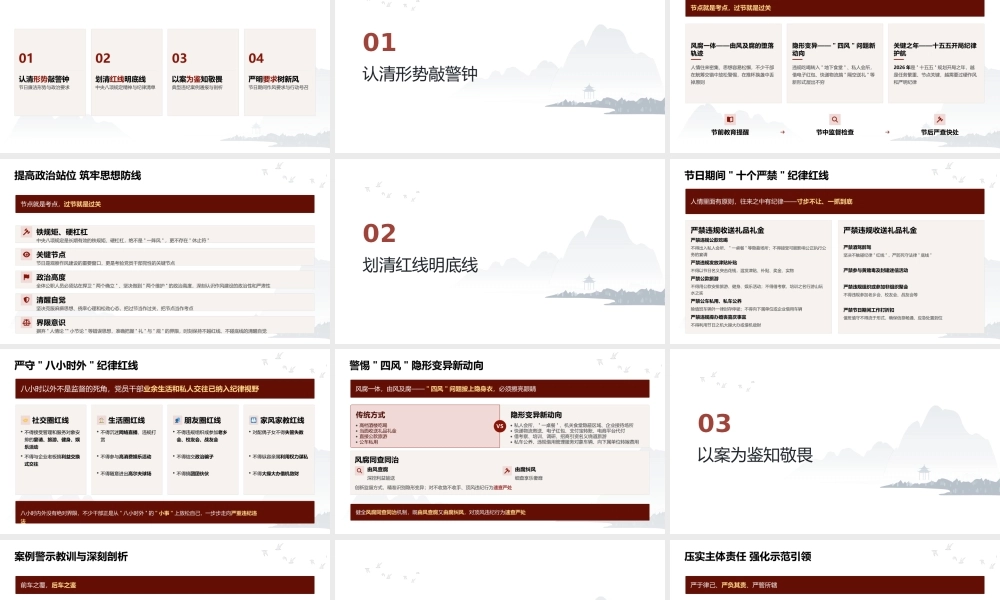Click the icon beside 社交圈红线
Image resolution: width=1000 pixels, height=600 pixels.
tap(26, 420)
